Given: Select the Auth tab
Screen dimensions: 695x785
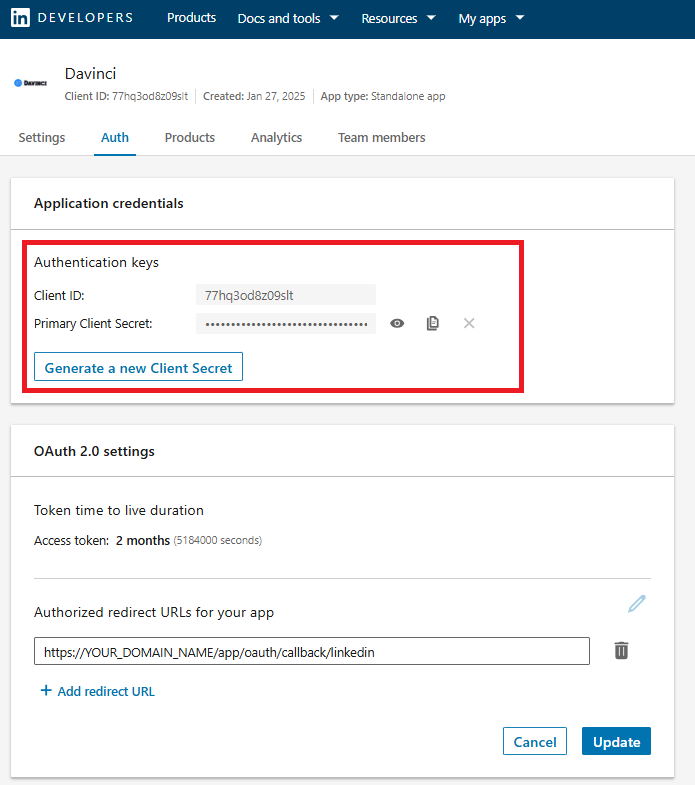Looking at the screenshot, I should coord(115,138).
